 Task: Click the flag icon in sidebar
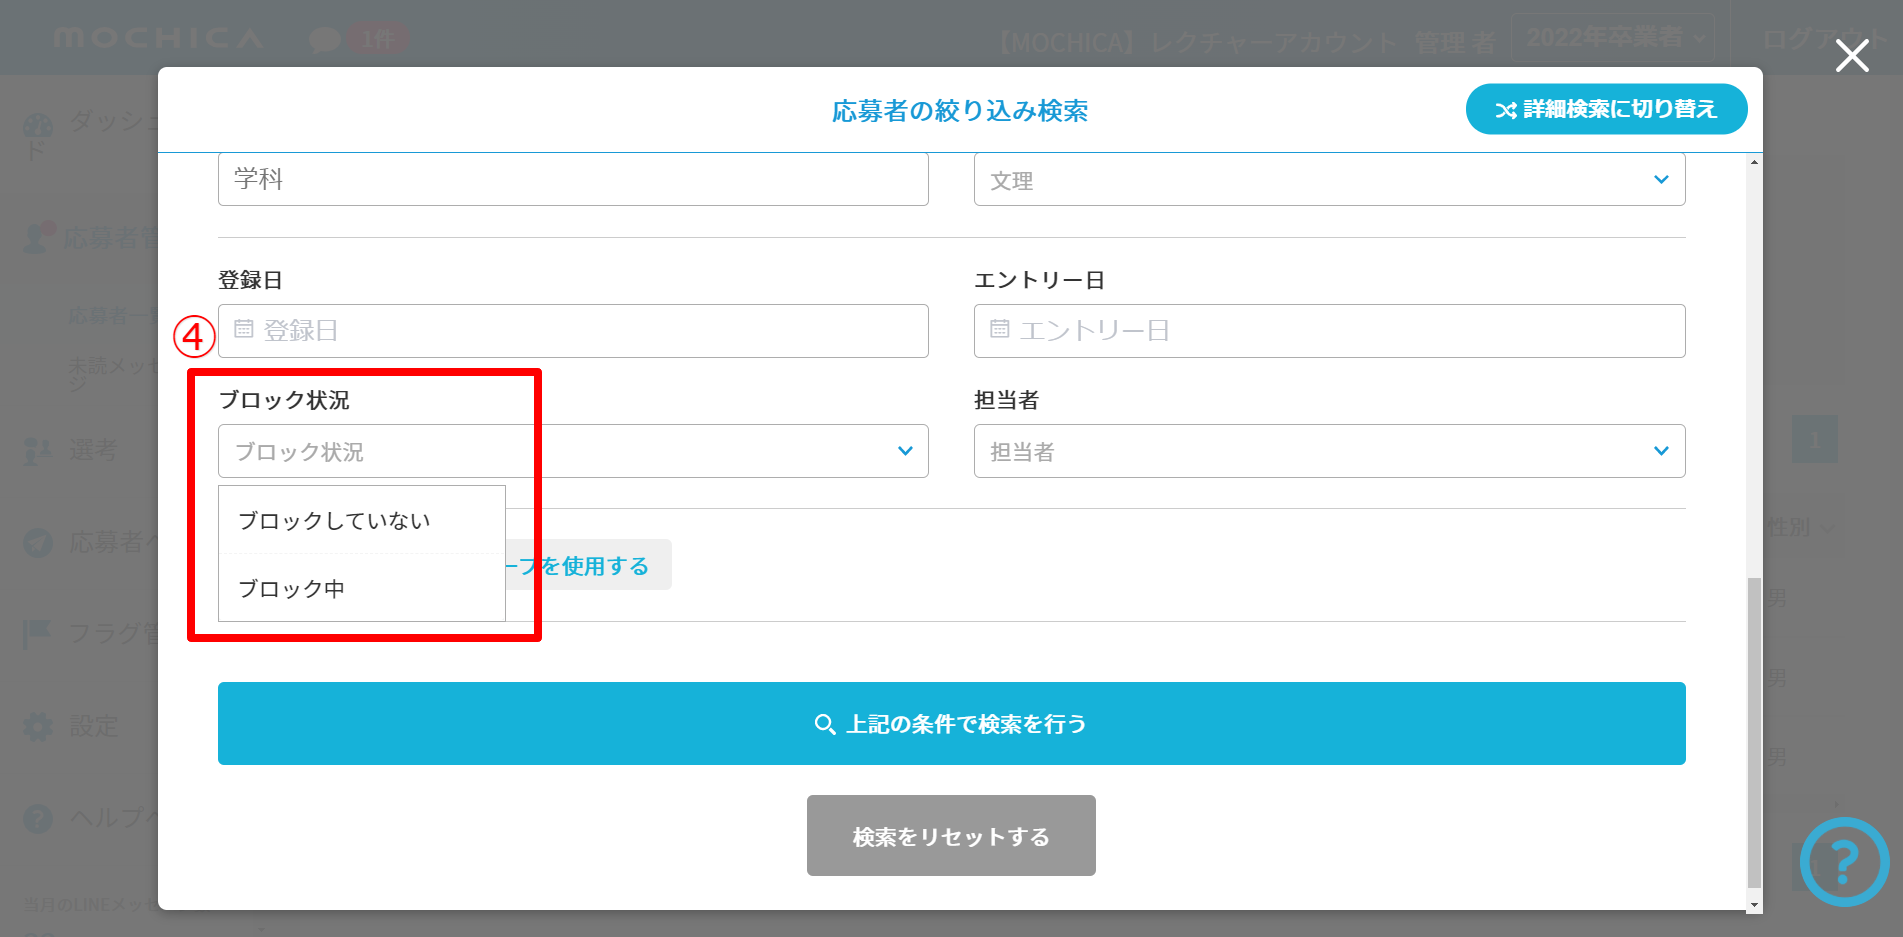tap(38, 633)
